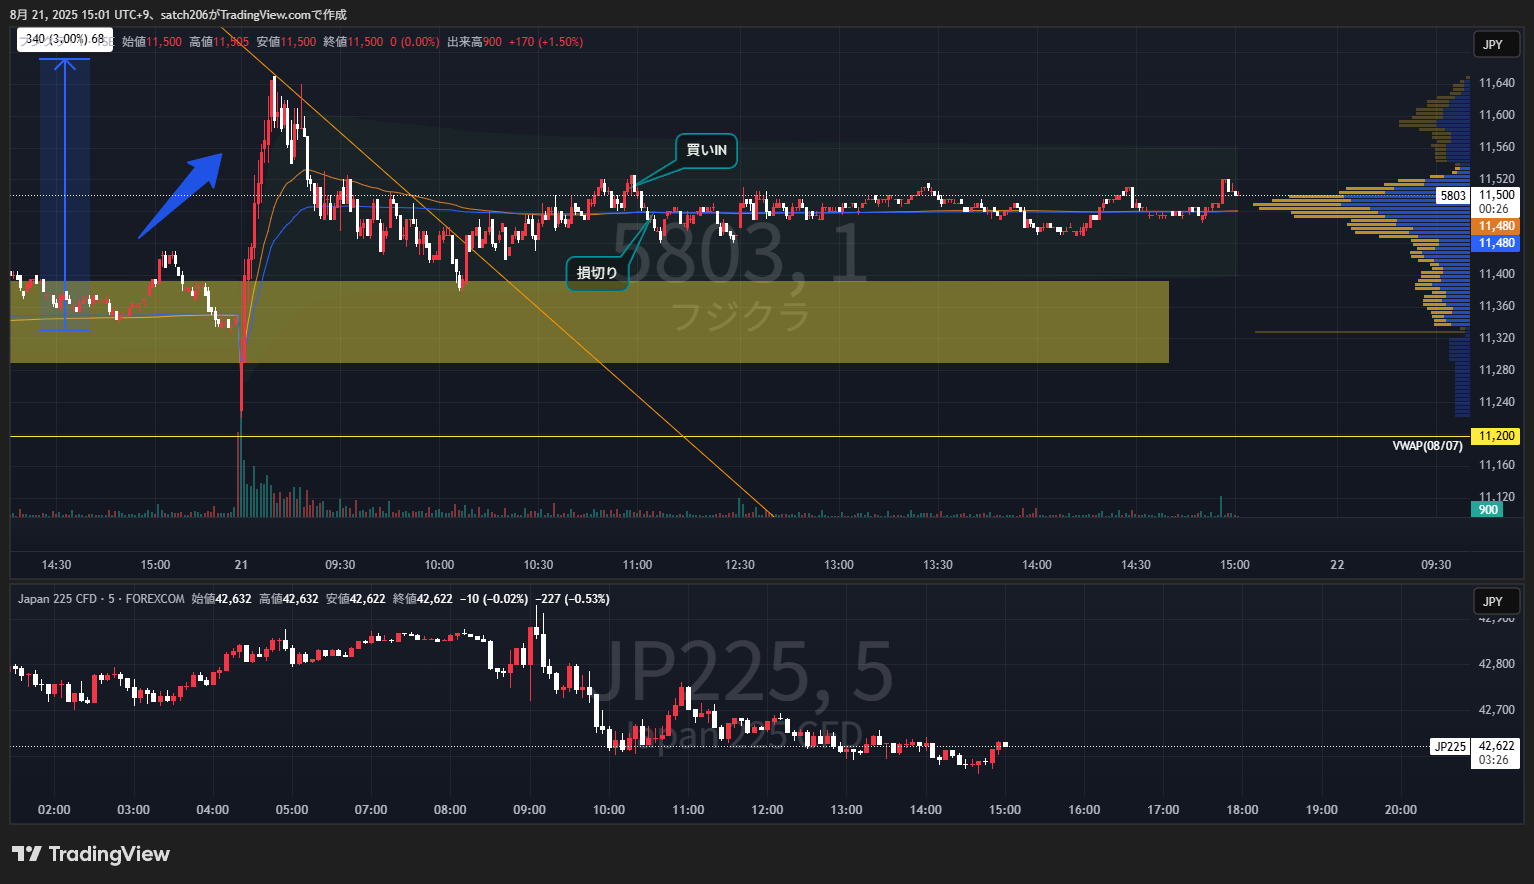Click the 21 date marker on the upper time axis
1534x884 pixels.
pos(241,565)
